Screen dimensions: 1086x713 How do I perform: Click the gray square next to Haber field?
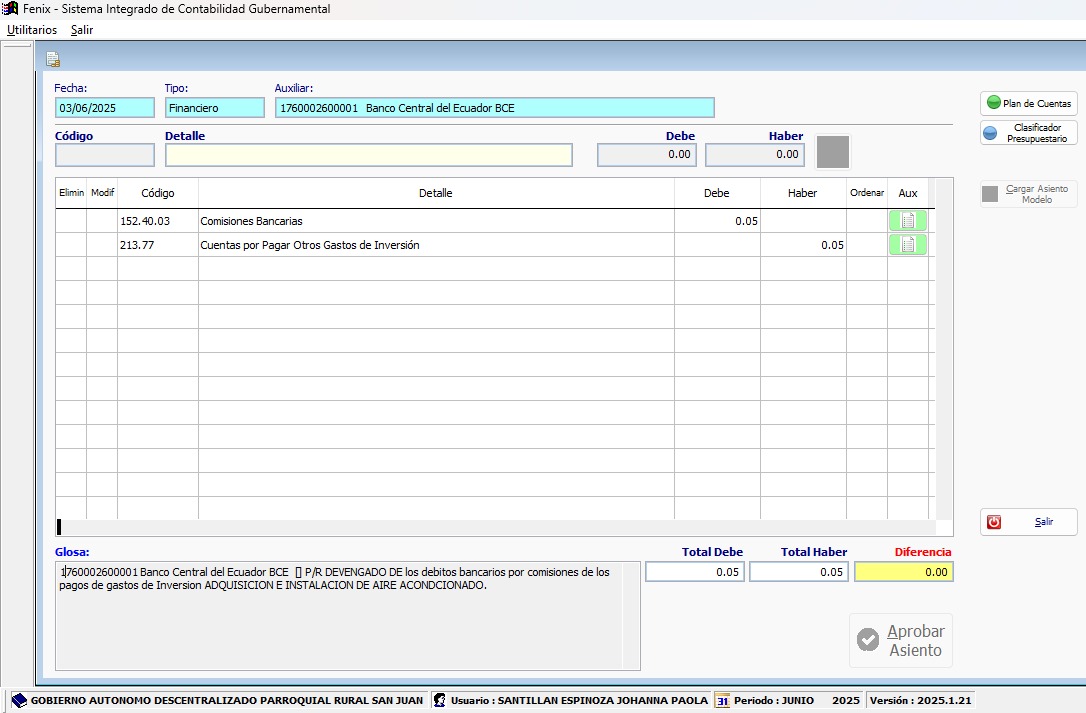[x=833, y=152]
